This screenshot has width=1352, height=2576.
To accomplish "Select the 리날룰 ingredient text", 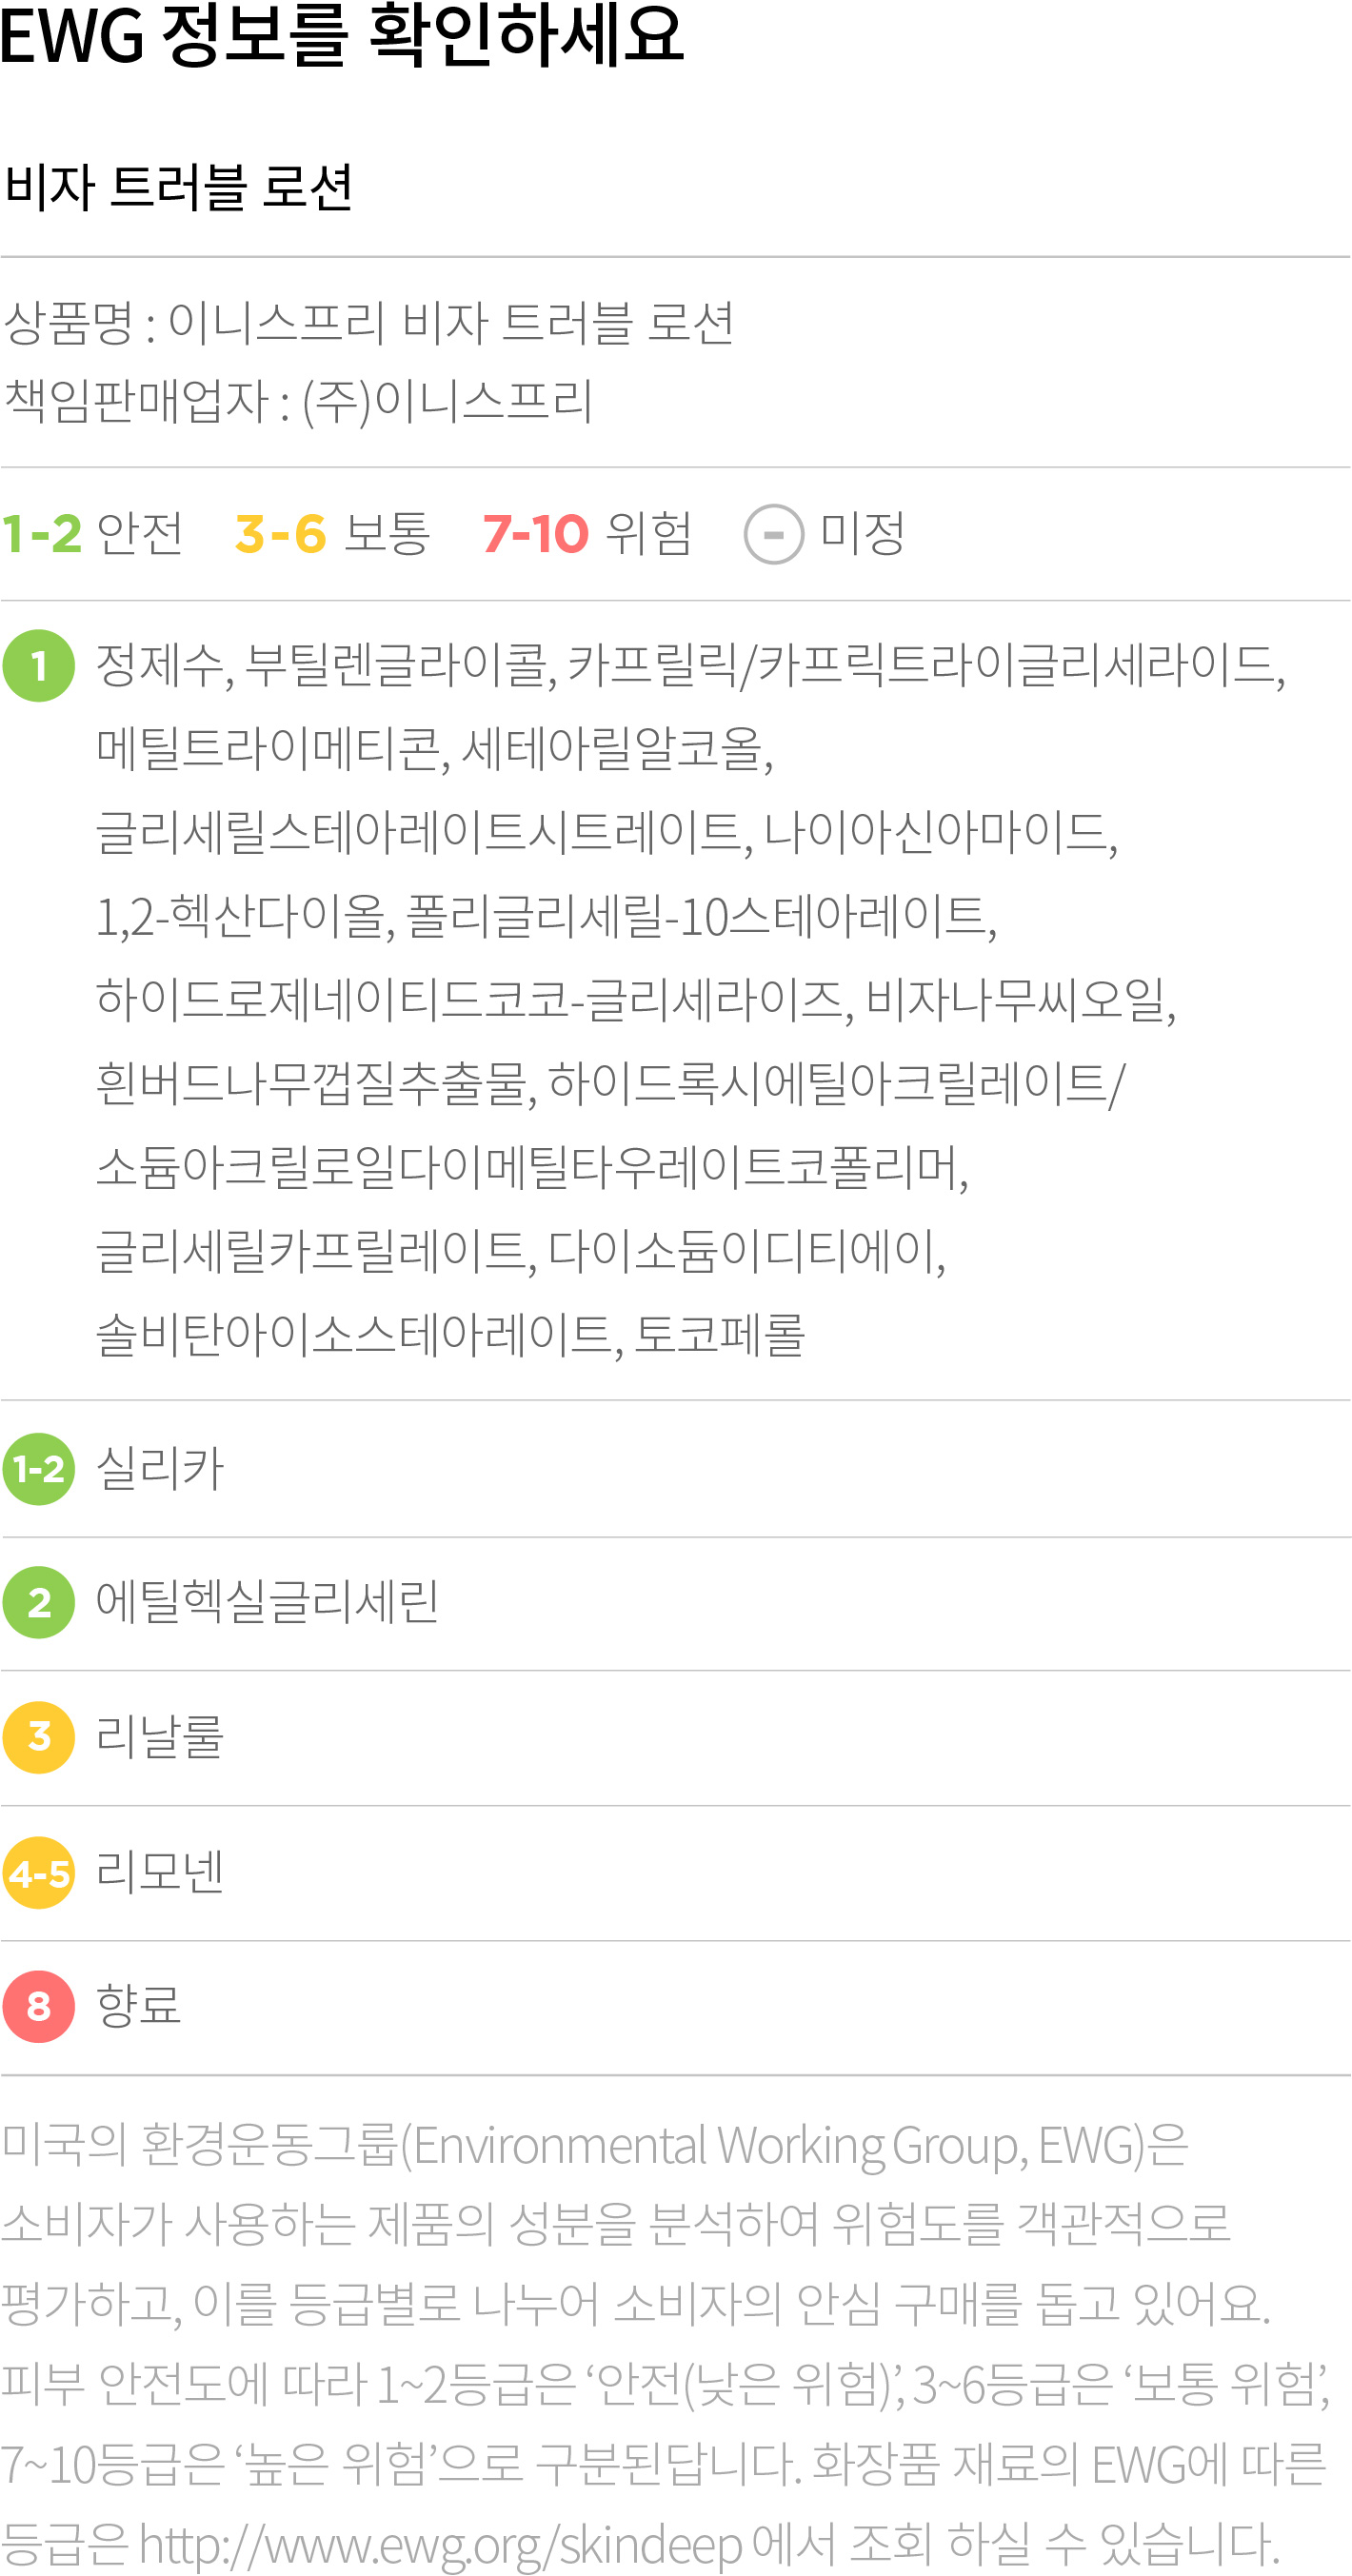I will click(x=160, y=1737).
